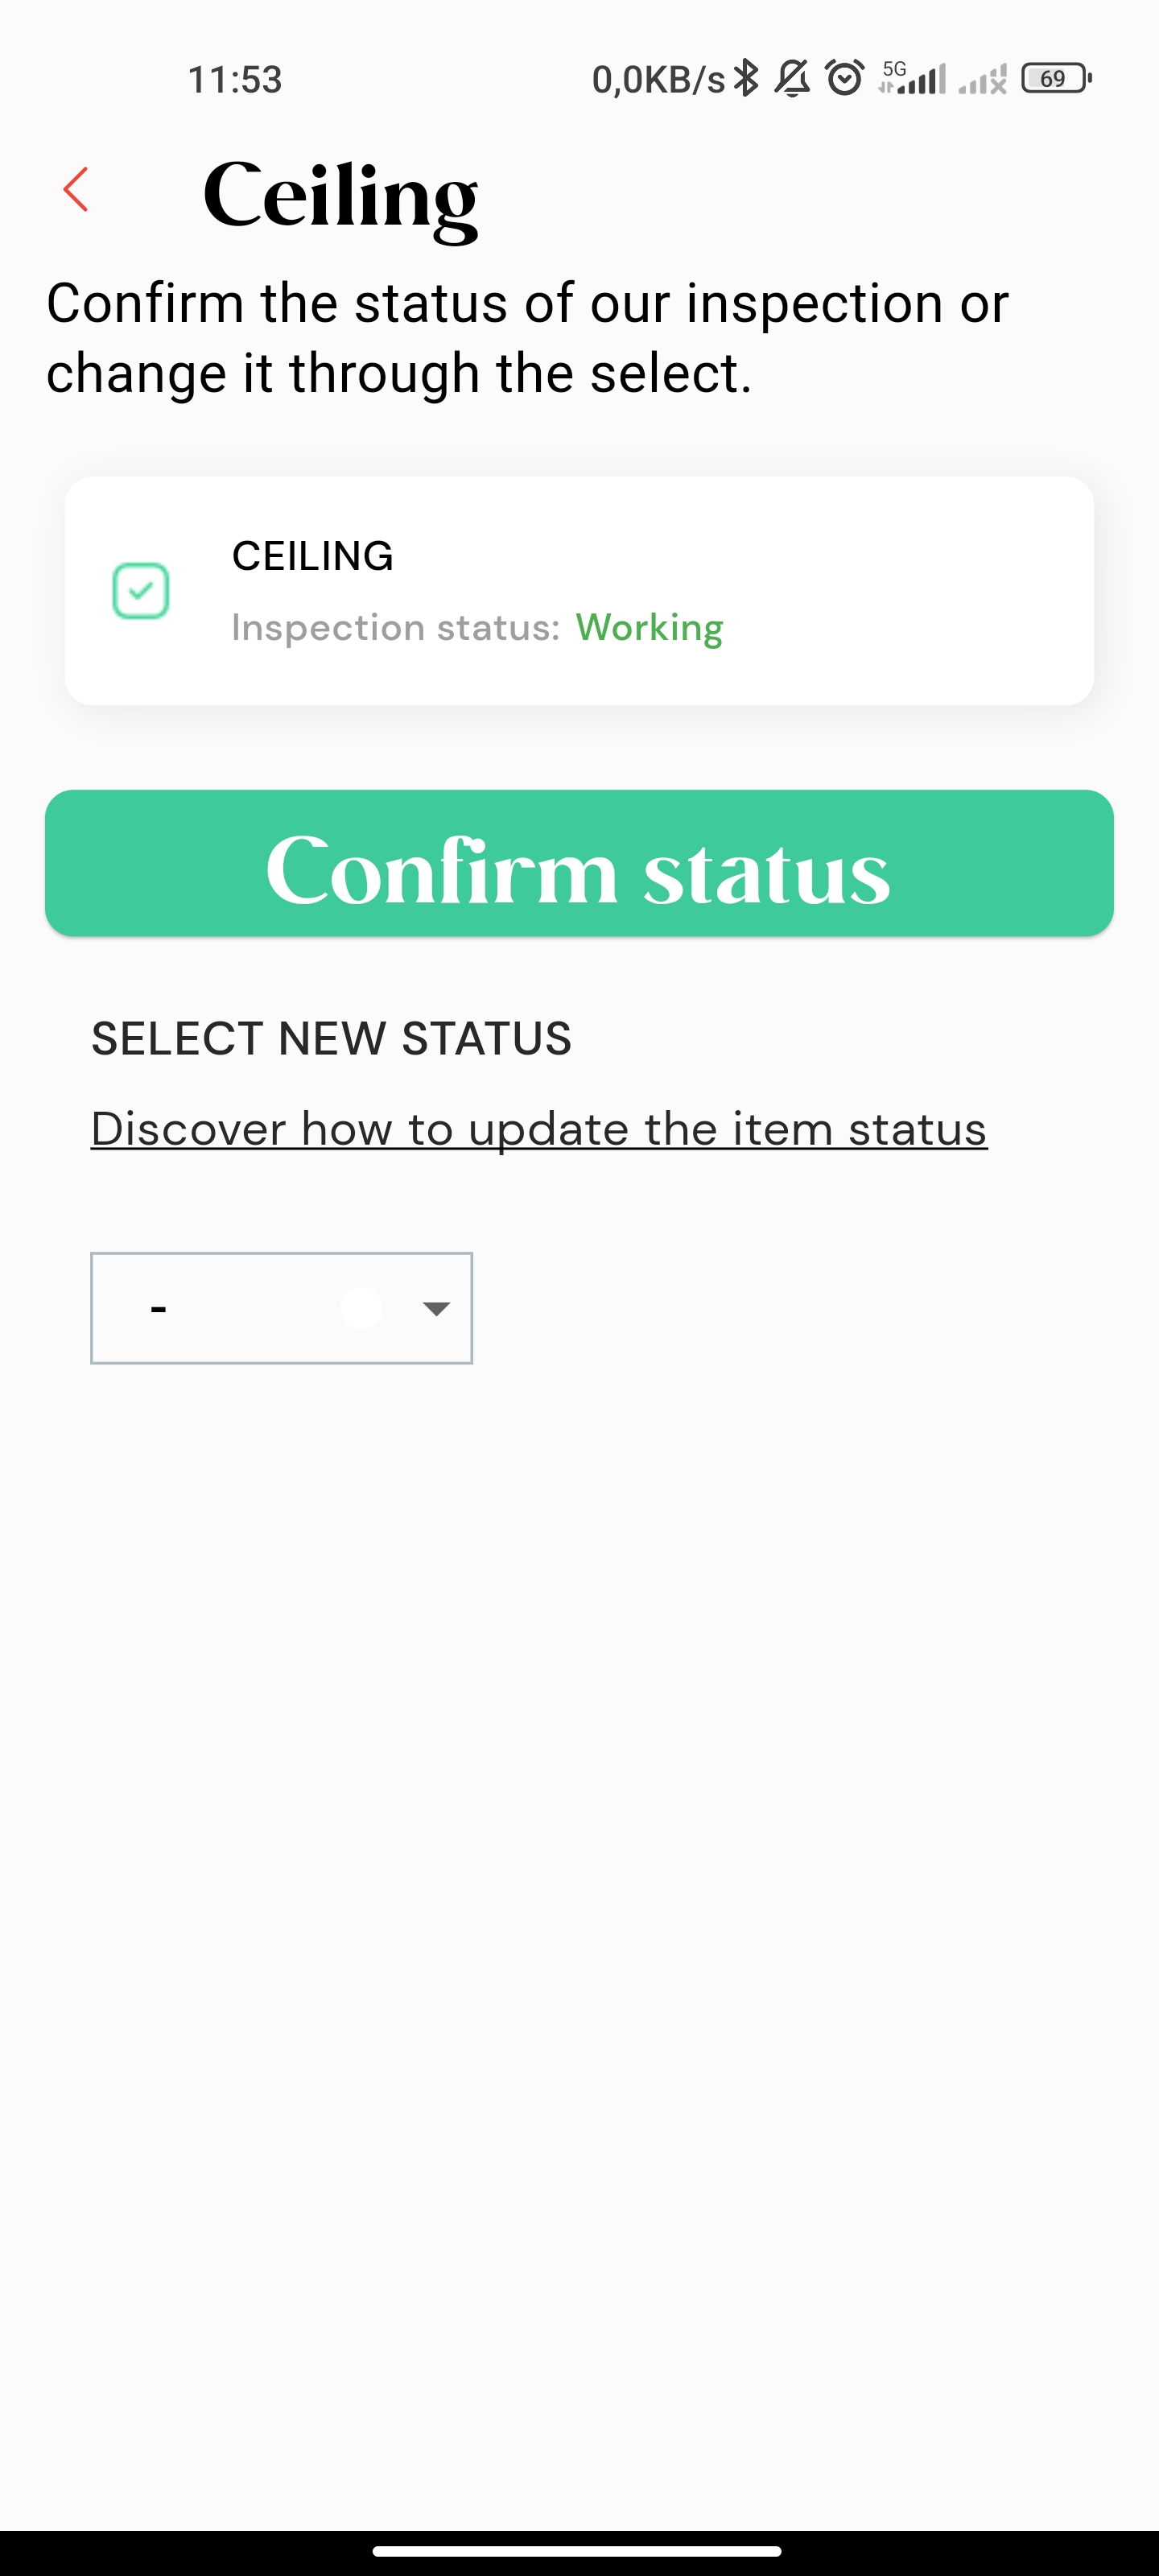Tap the red back arrow

point(76,189)
